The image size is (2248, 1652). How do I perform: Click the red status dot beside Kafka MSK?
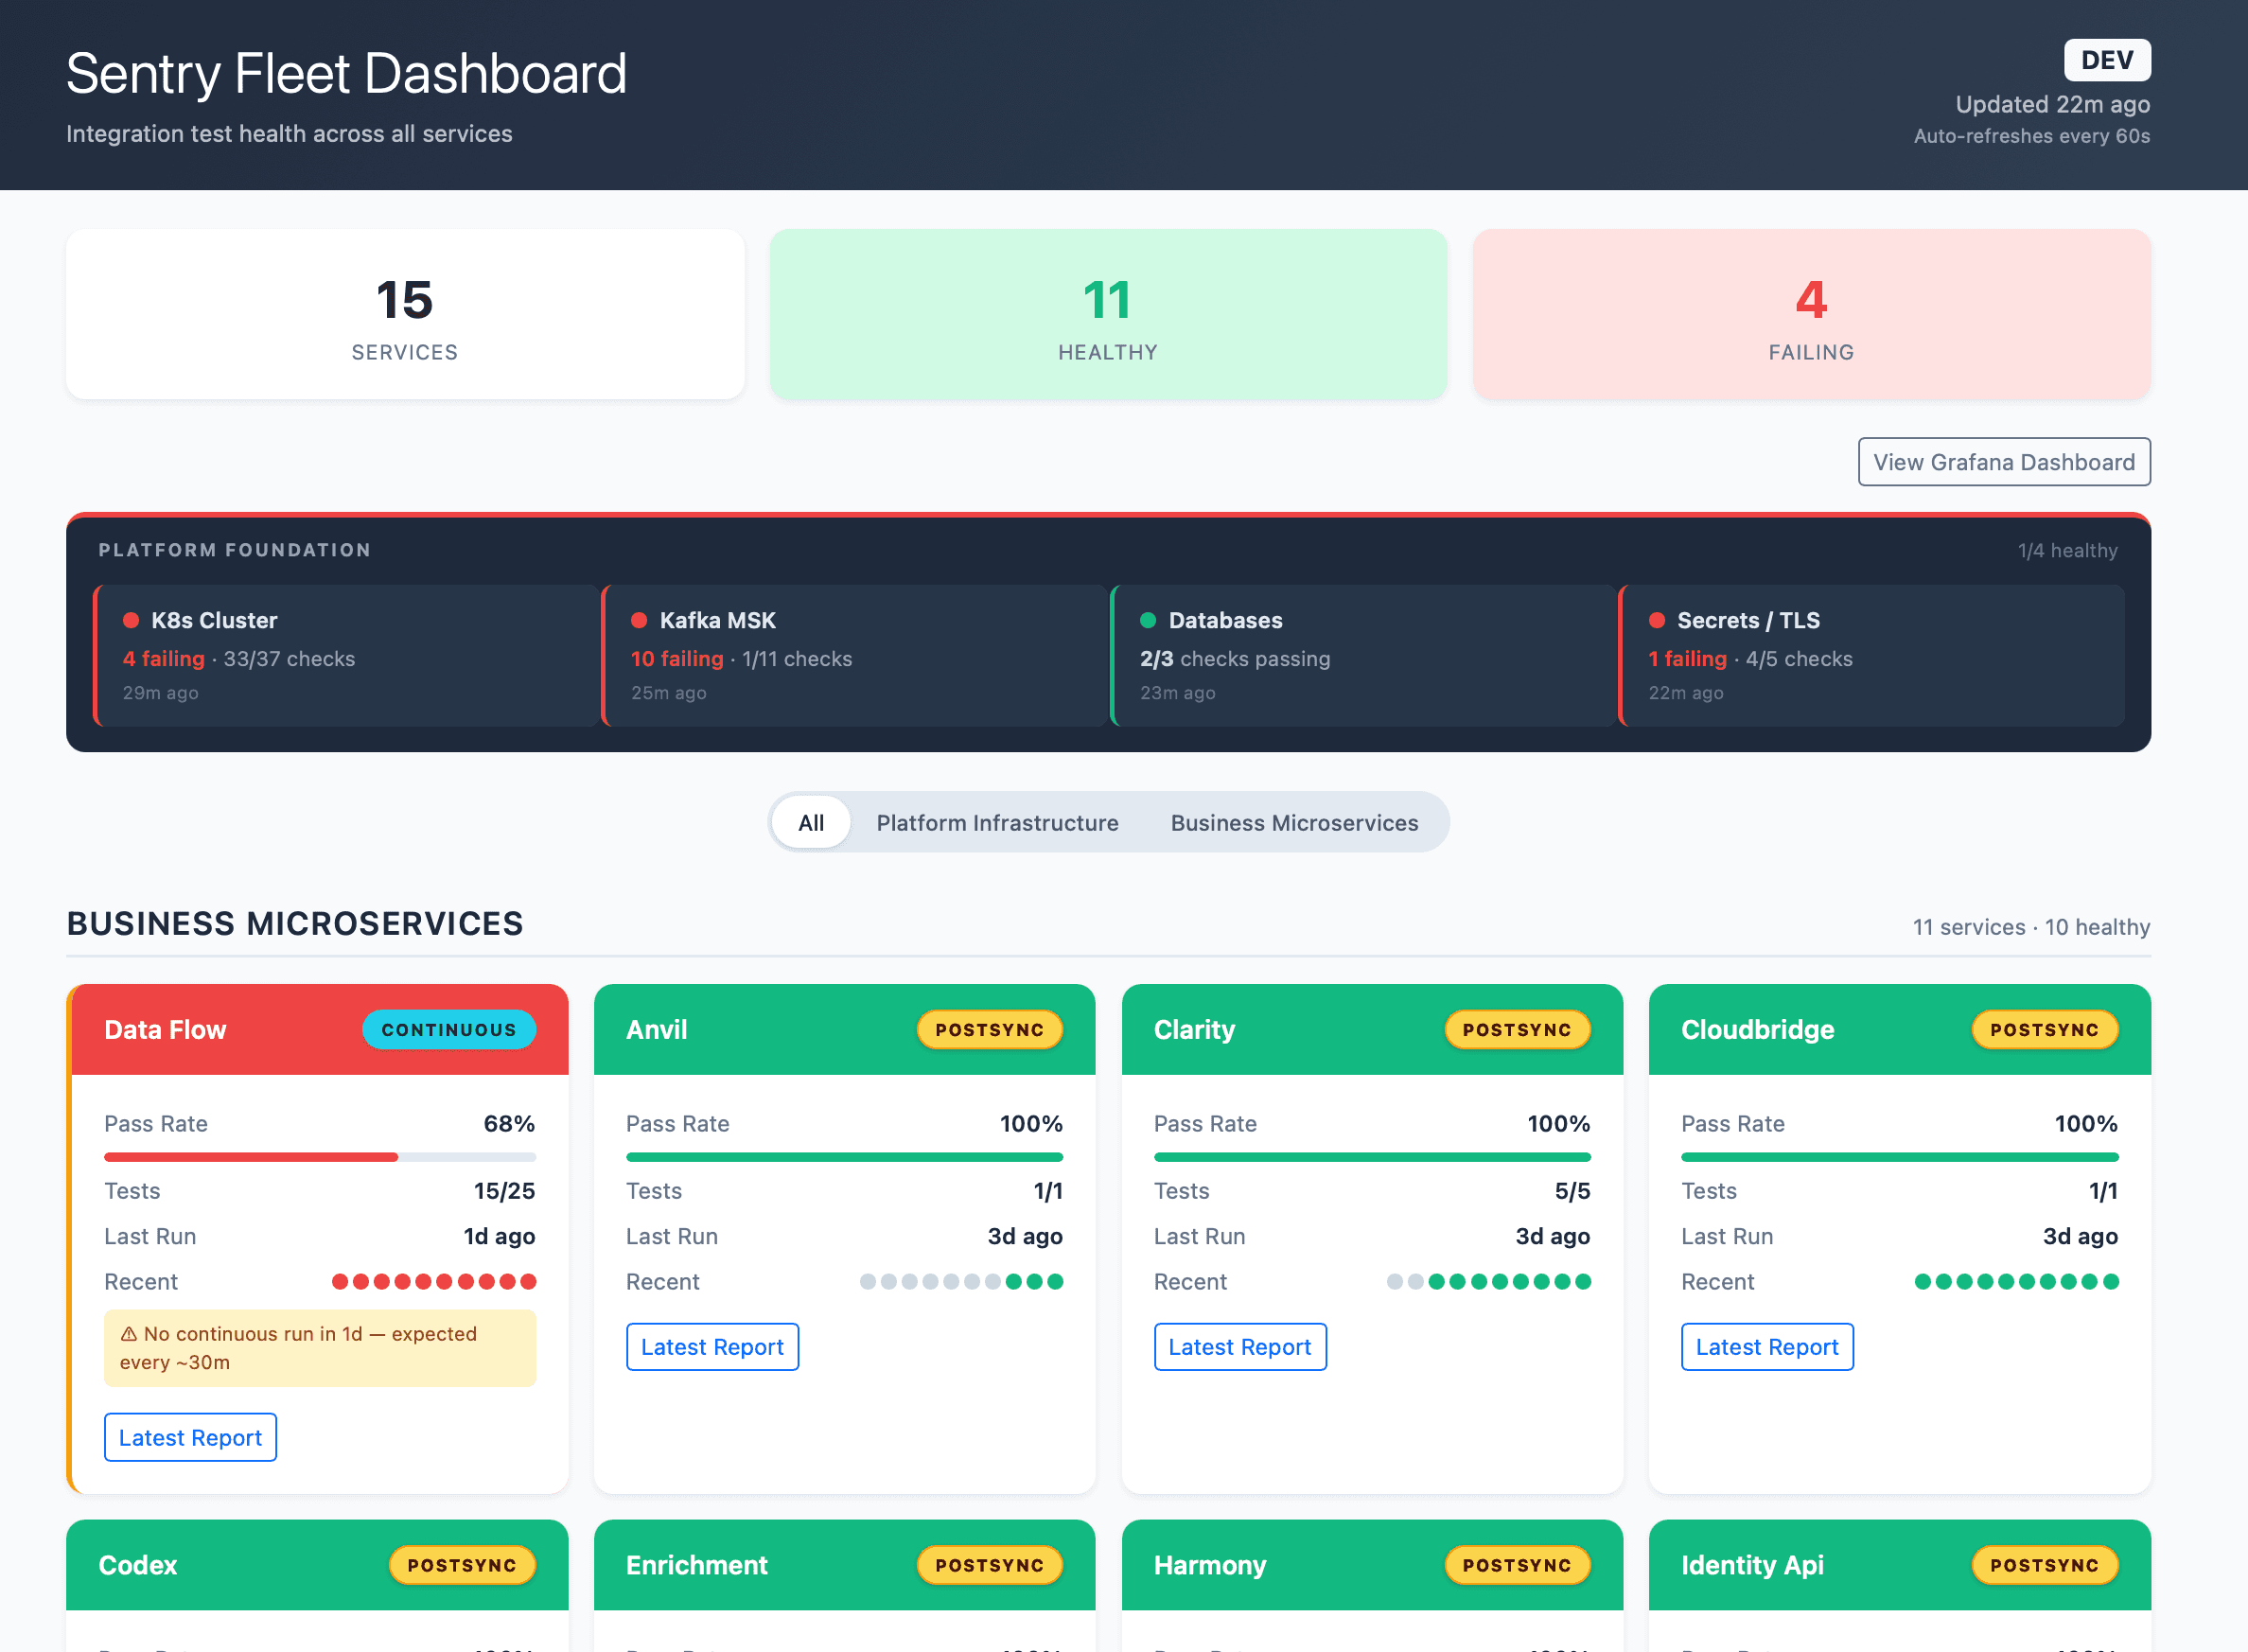tap(639, 620)
